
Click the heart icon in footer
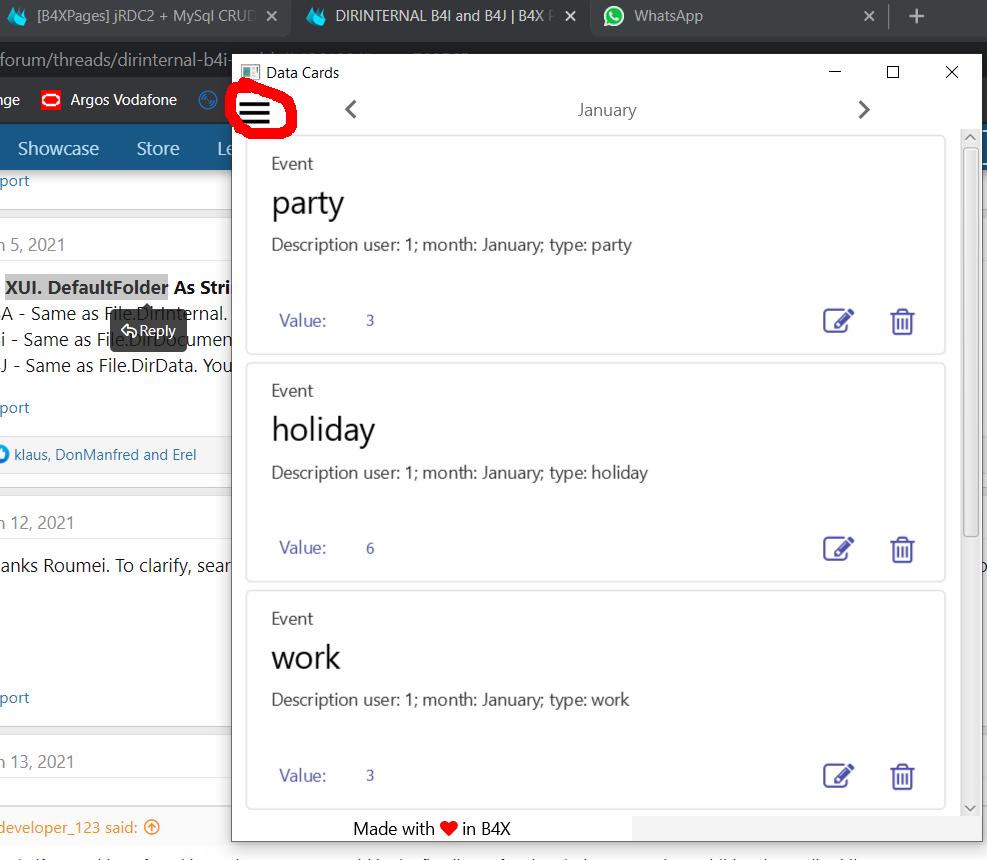(449, 829)
